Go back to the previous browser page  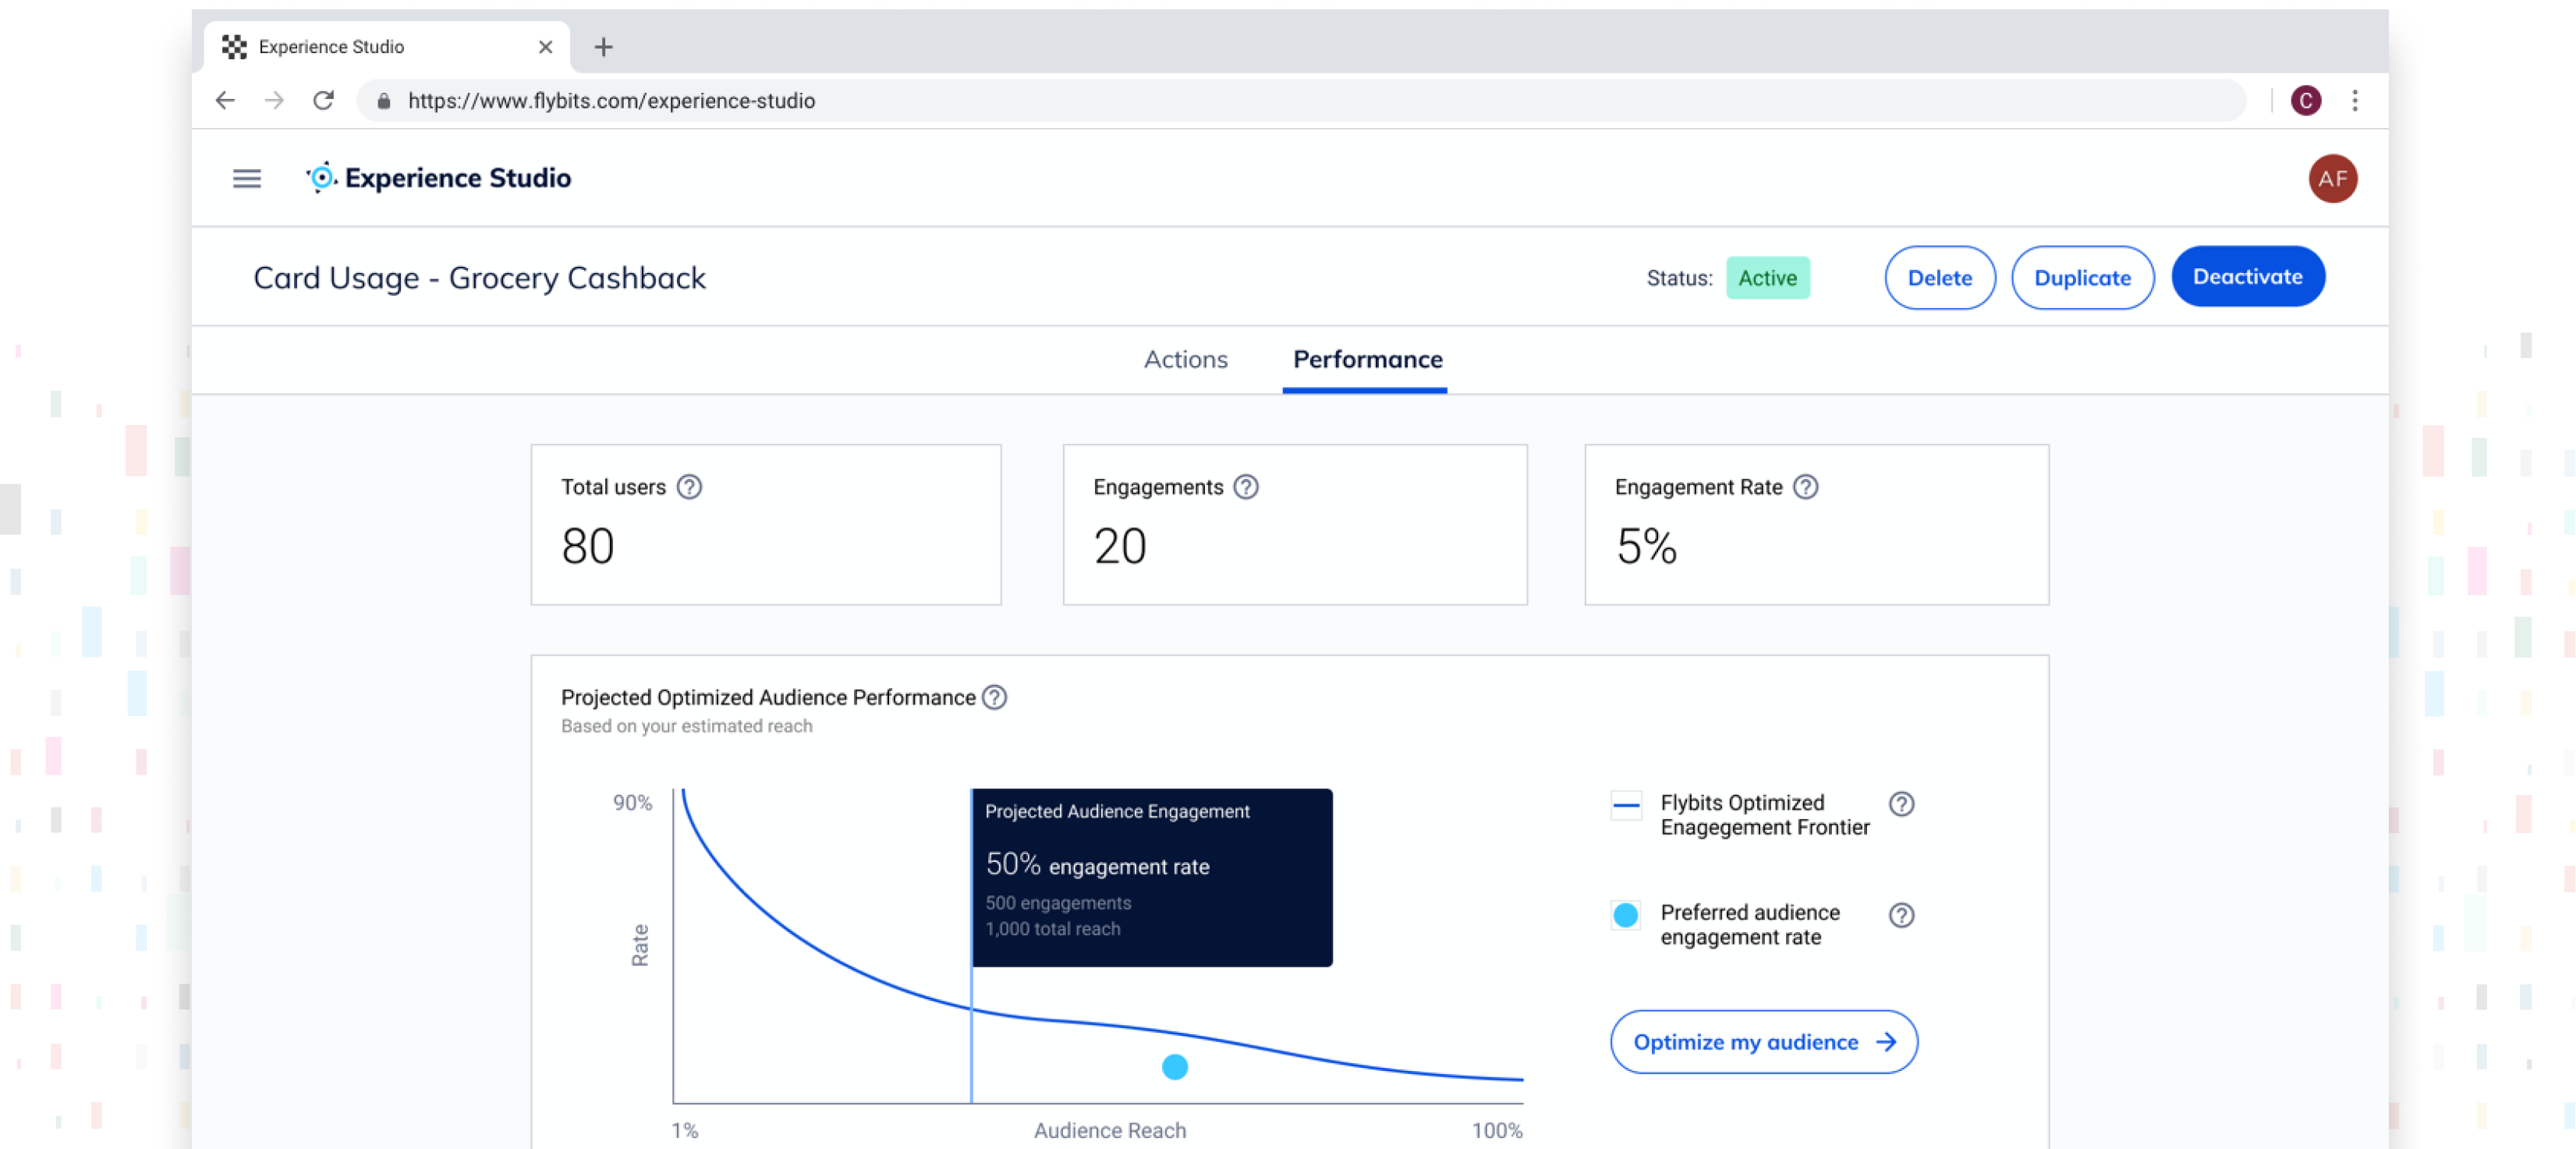(225, 101)
